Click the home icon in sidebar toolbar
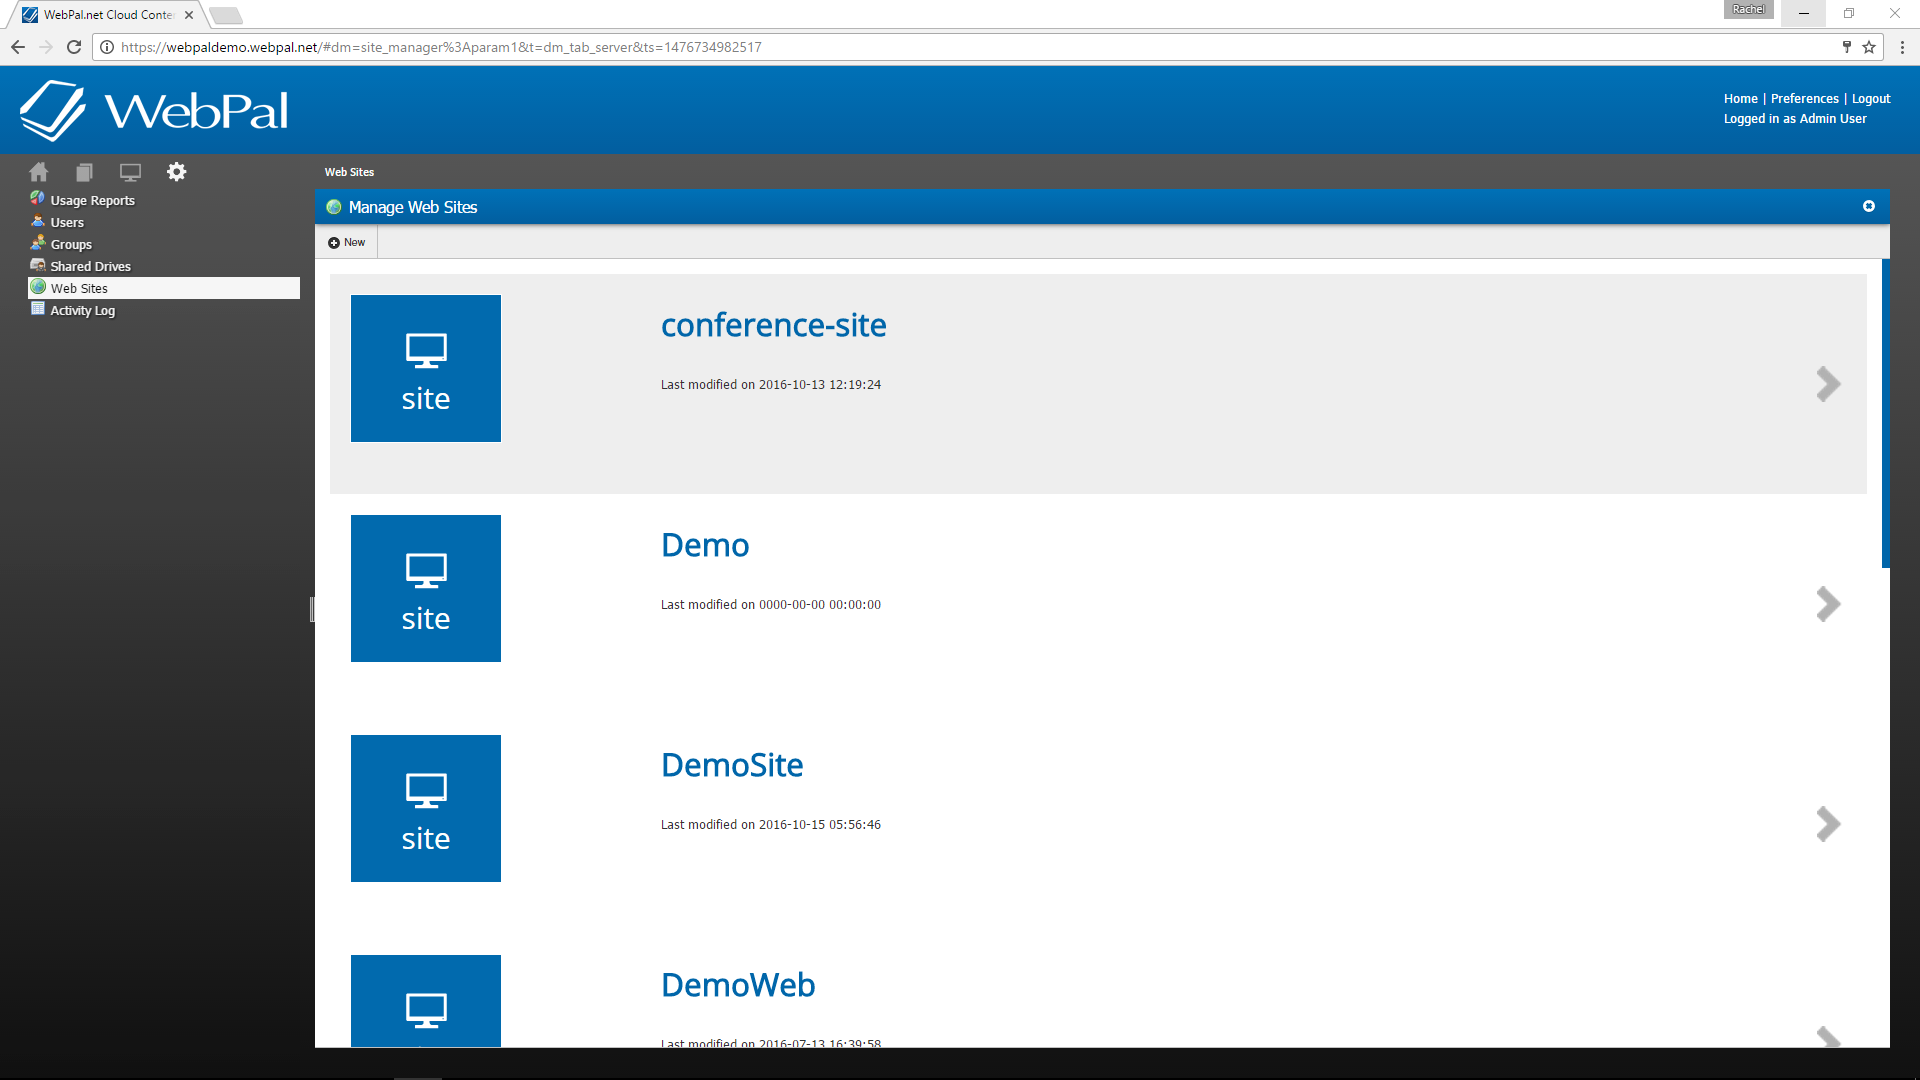Viewport: 1920px width, 1080px height. pos(38,172)
